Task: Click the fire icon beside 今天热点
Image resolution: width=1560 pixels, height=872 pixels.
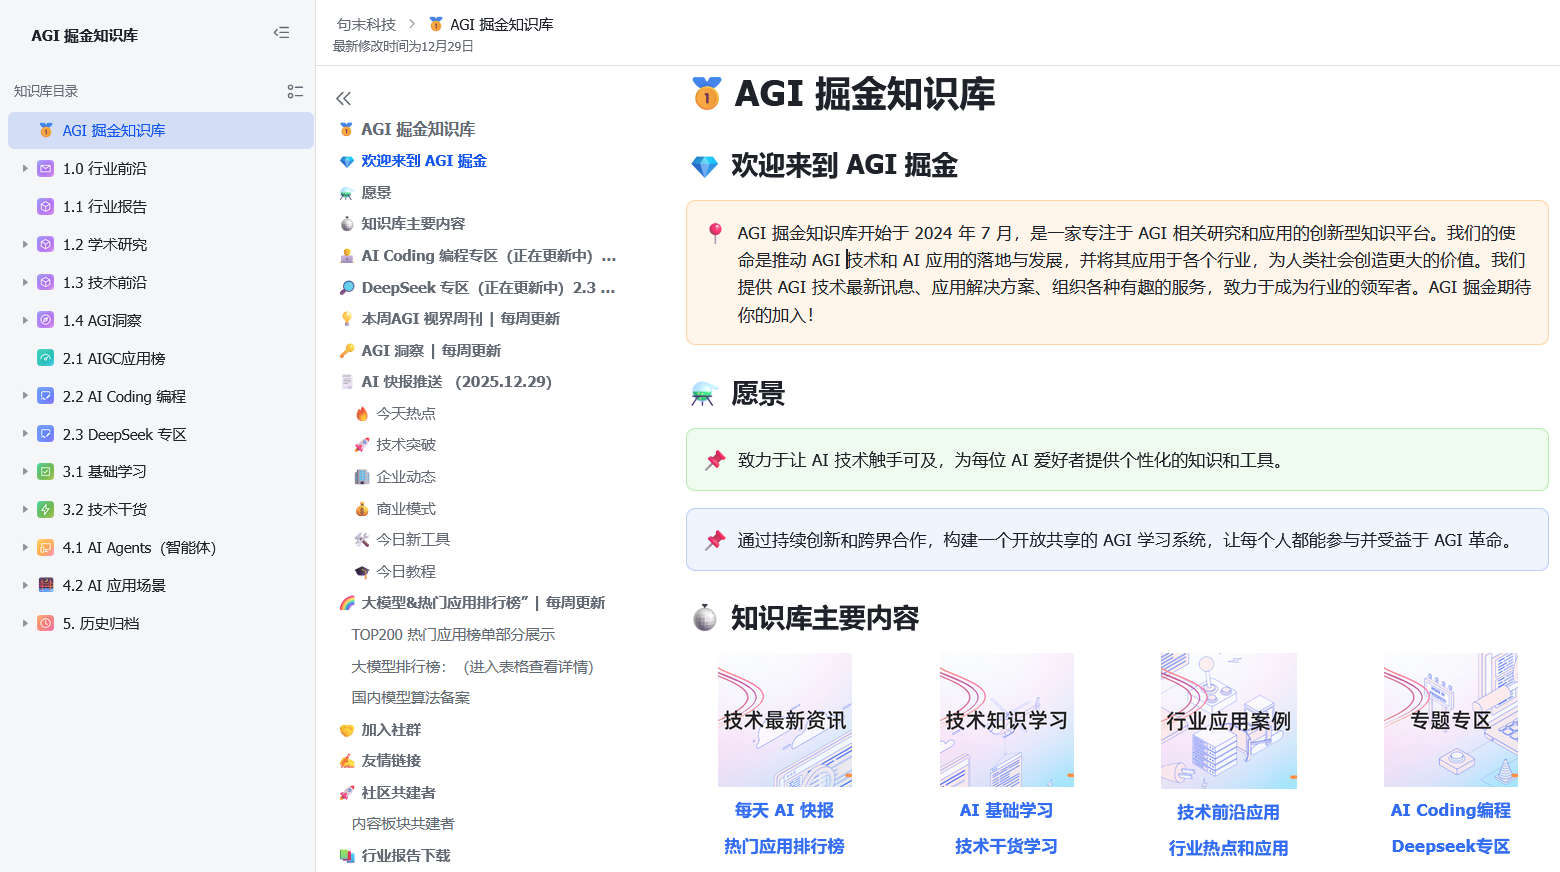Action: [x=362, y=414]
